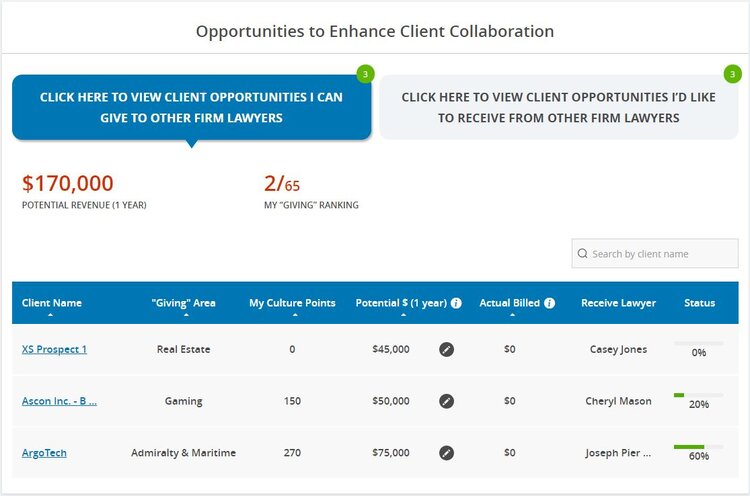Click the search magnifier icon
The width and height of the screenshot is (750, 496).
pyautogui.click(x=582, y=254)
